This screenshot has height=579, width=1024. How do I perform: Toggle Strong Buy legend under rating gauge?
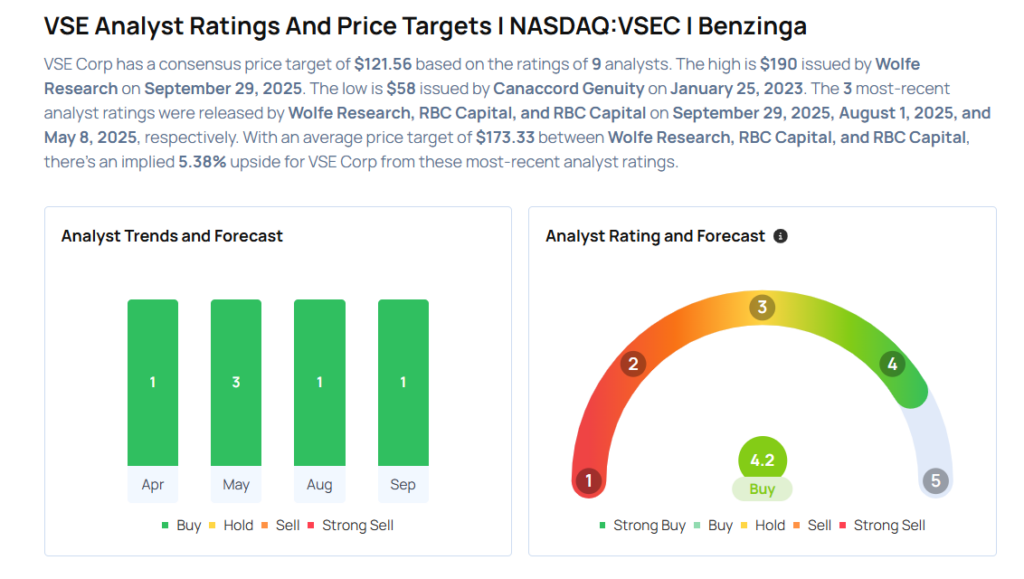pos(642,525)
